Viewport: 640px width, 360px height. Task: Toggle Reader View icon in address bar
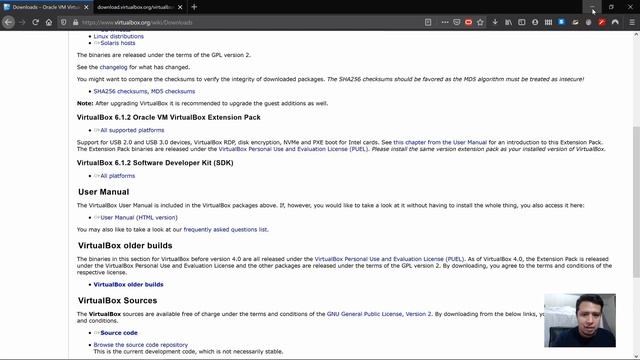coord(428,22)
